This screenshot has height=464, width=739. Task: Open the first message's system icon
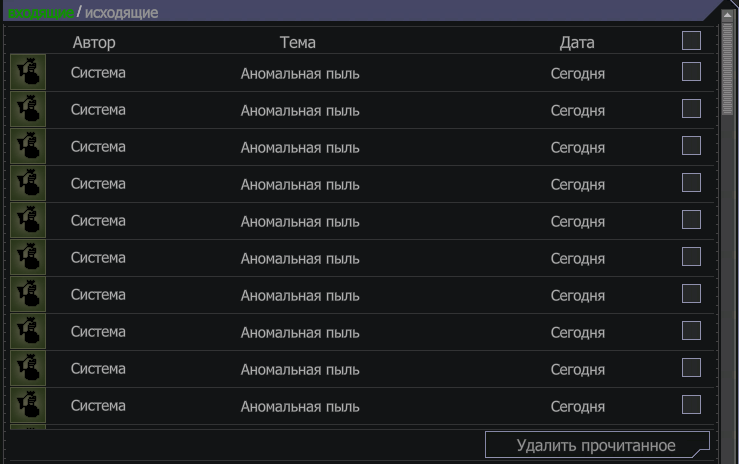coord(28,72)
